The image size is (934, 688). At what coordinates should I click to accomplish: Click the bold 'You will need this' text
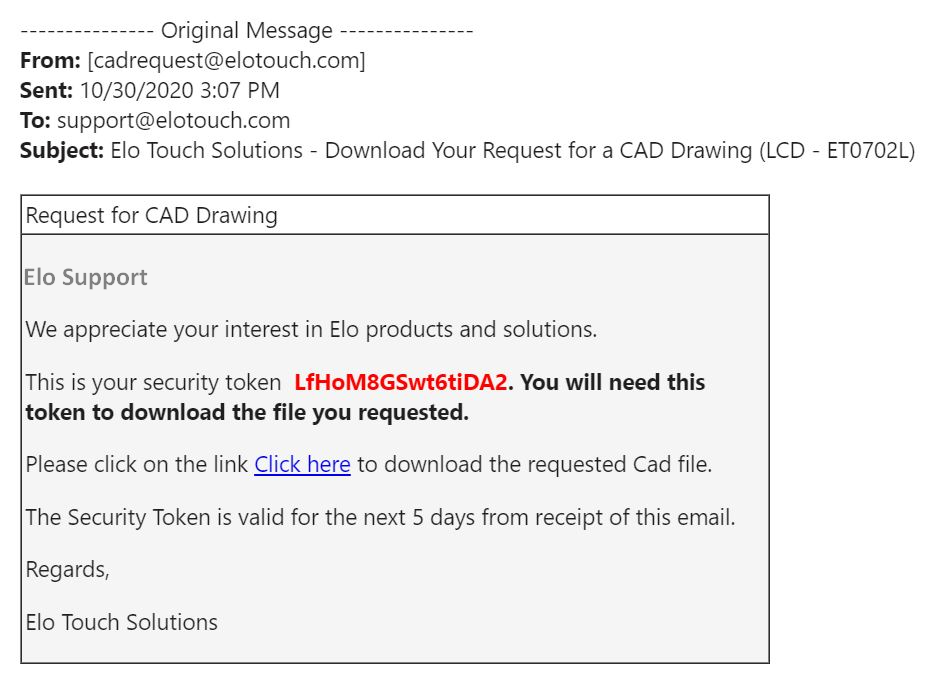pyautogui.click(x=612, y=382)
